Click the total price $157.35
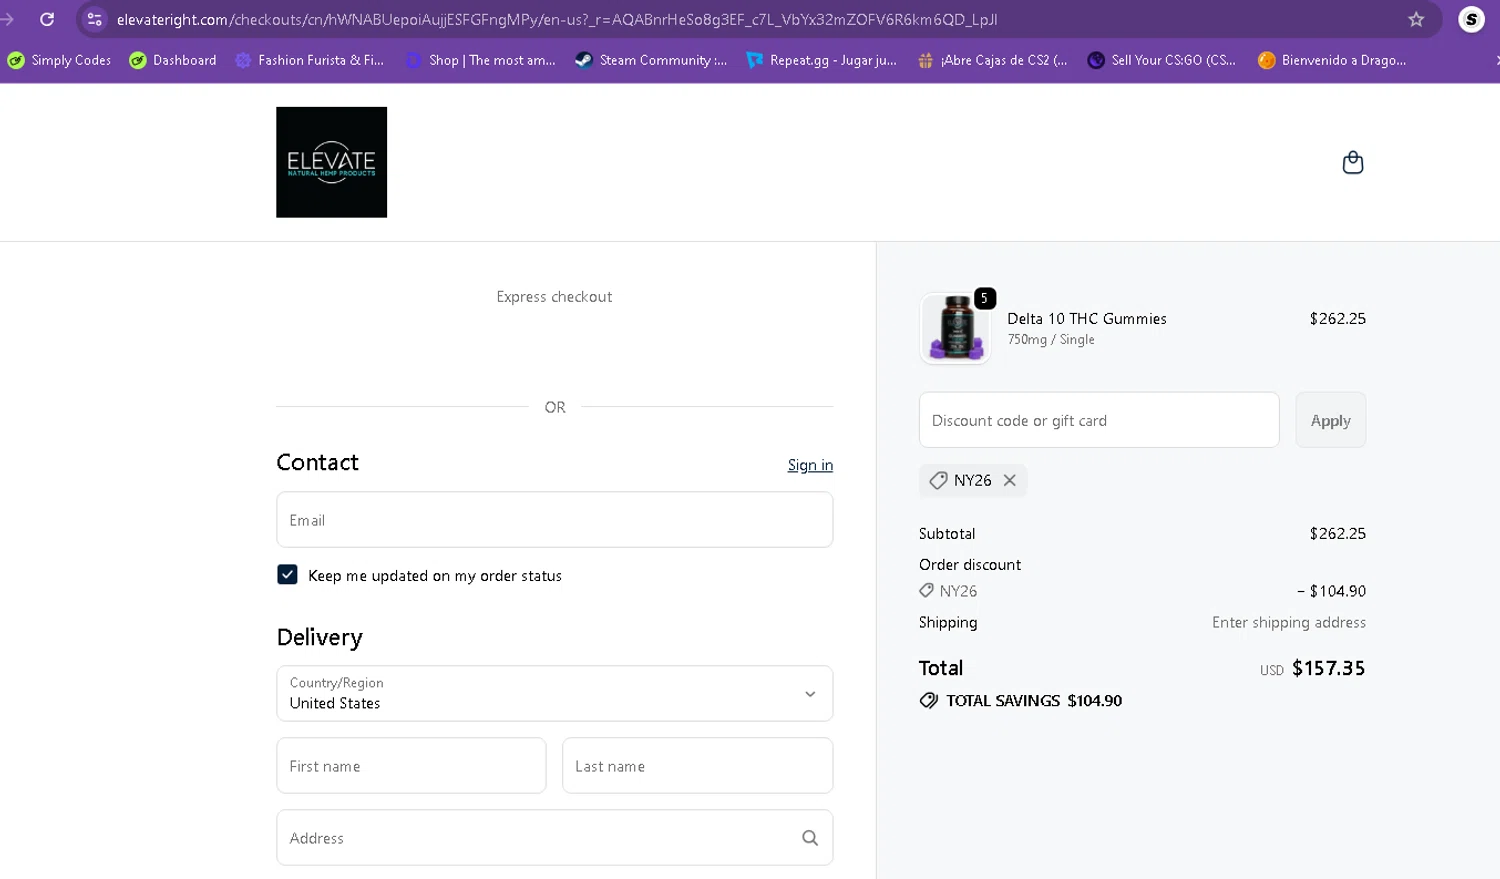Image resolution: width=1500 pixels, height=879 pixels. [1328, 668]
